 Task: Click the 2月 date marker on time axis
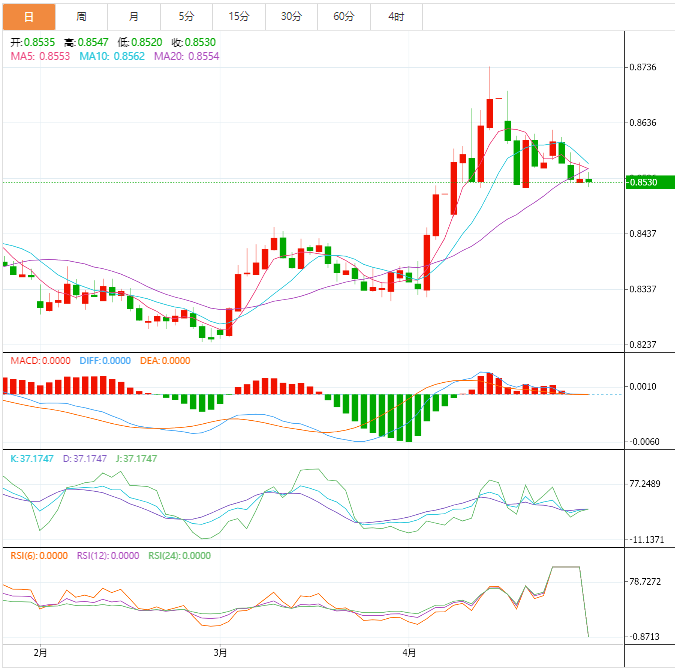coord(40,652)
